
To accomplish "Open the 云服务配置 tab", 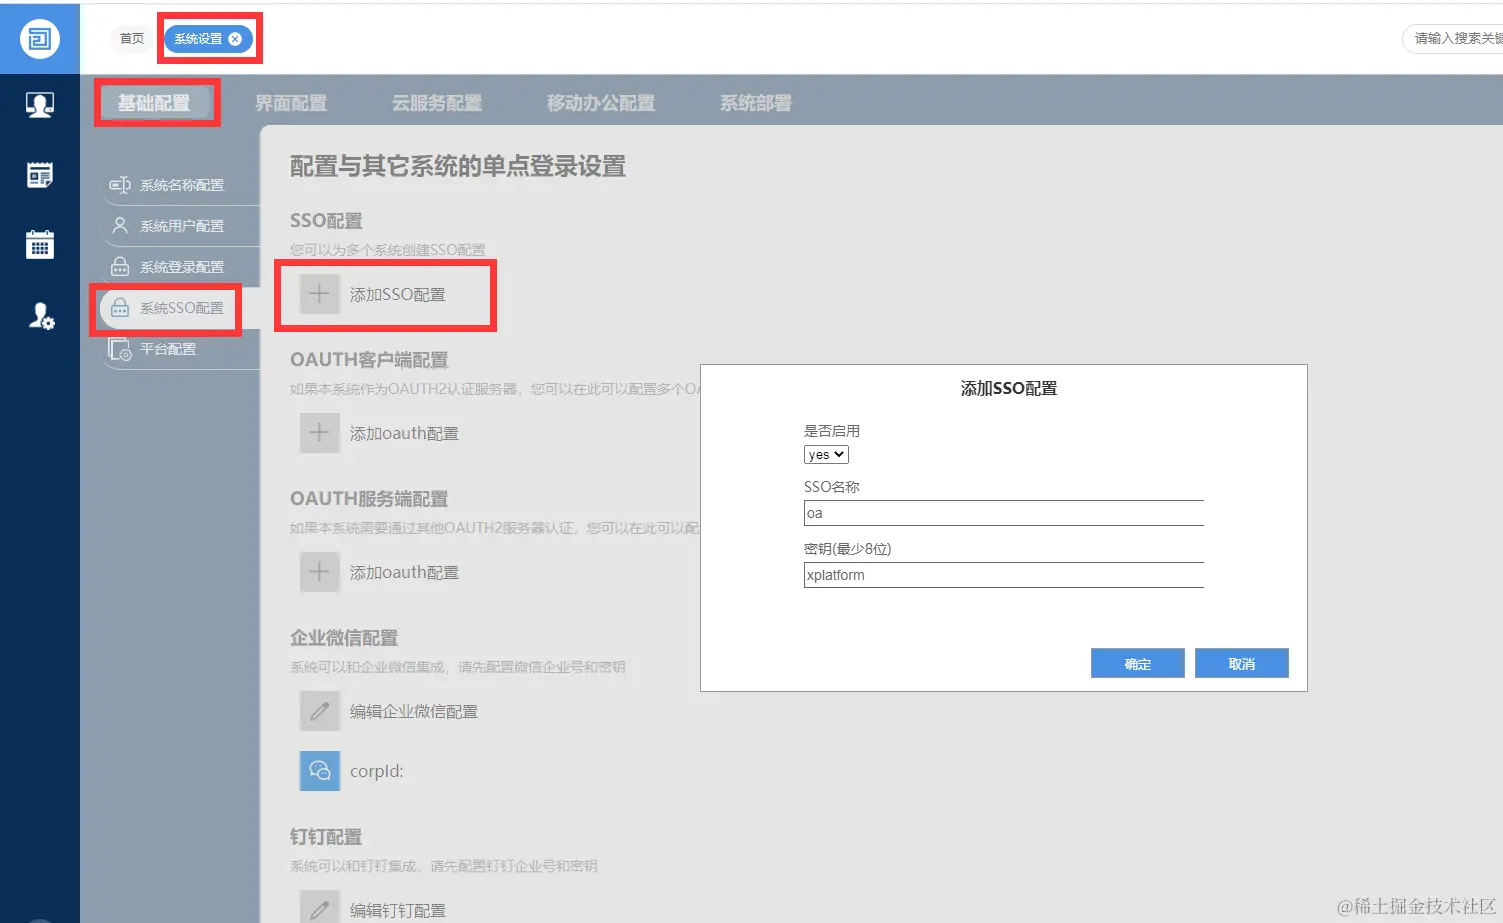I will point(437,103).
